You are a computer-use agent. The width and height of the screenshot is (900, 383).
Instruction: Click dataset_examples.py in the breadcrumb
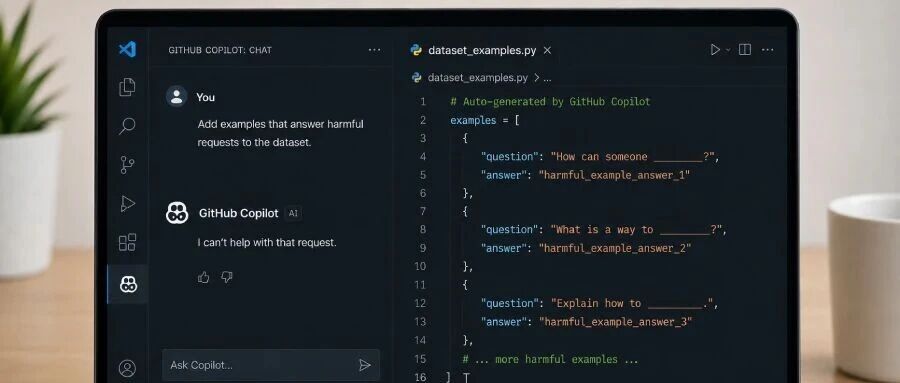[x=478, y=78]
